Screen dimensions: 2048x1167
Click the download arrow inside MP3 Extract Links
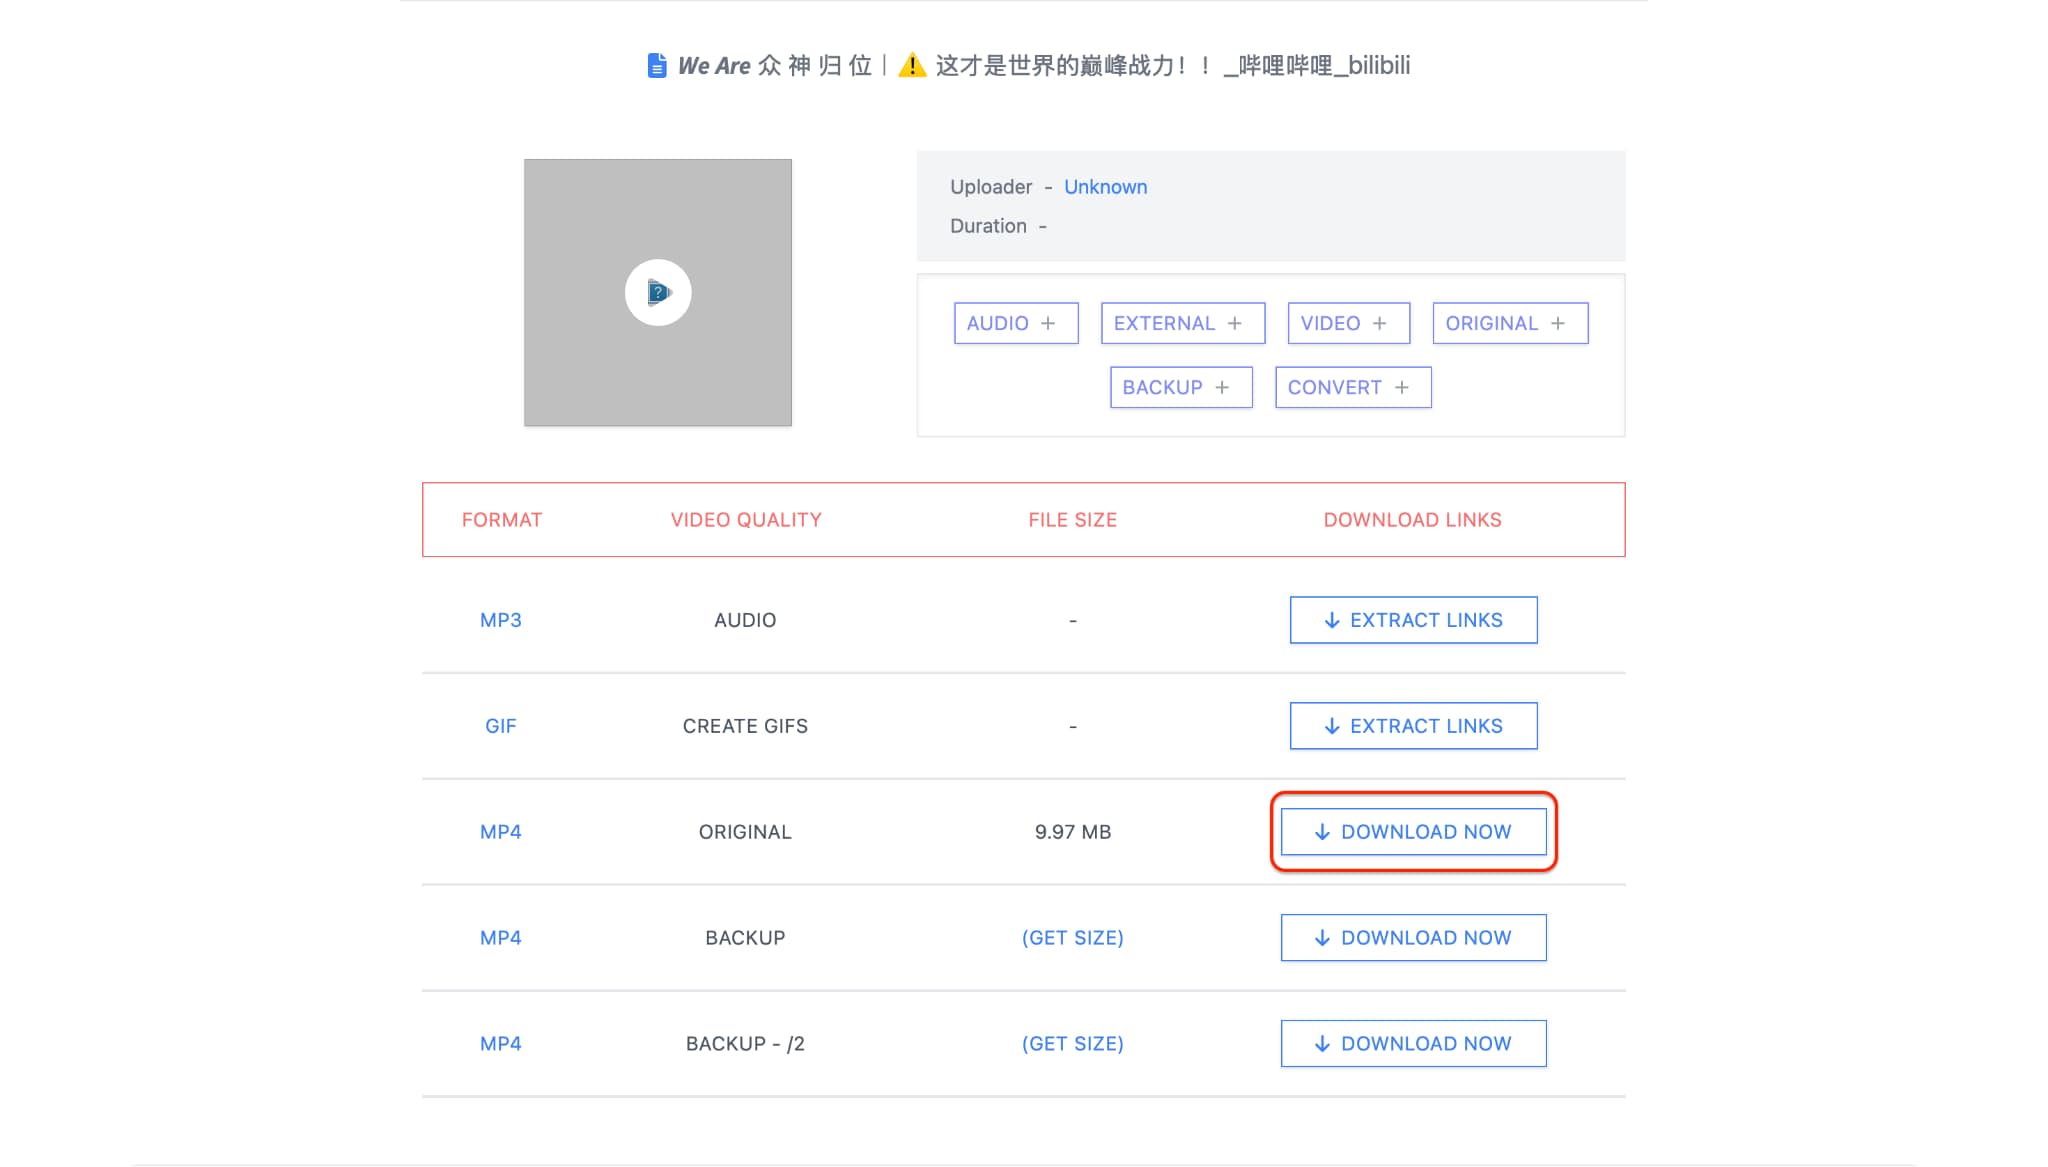tap(1331, 620)
